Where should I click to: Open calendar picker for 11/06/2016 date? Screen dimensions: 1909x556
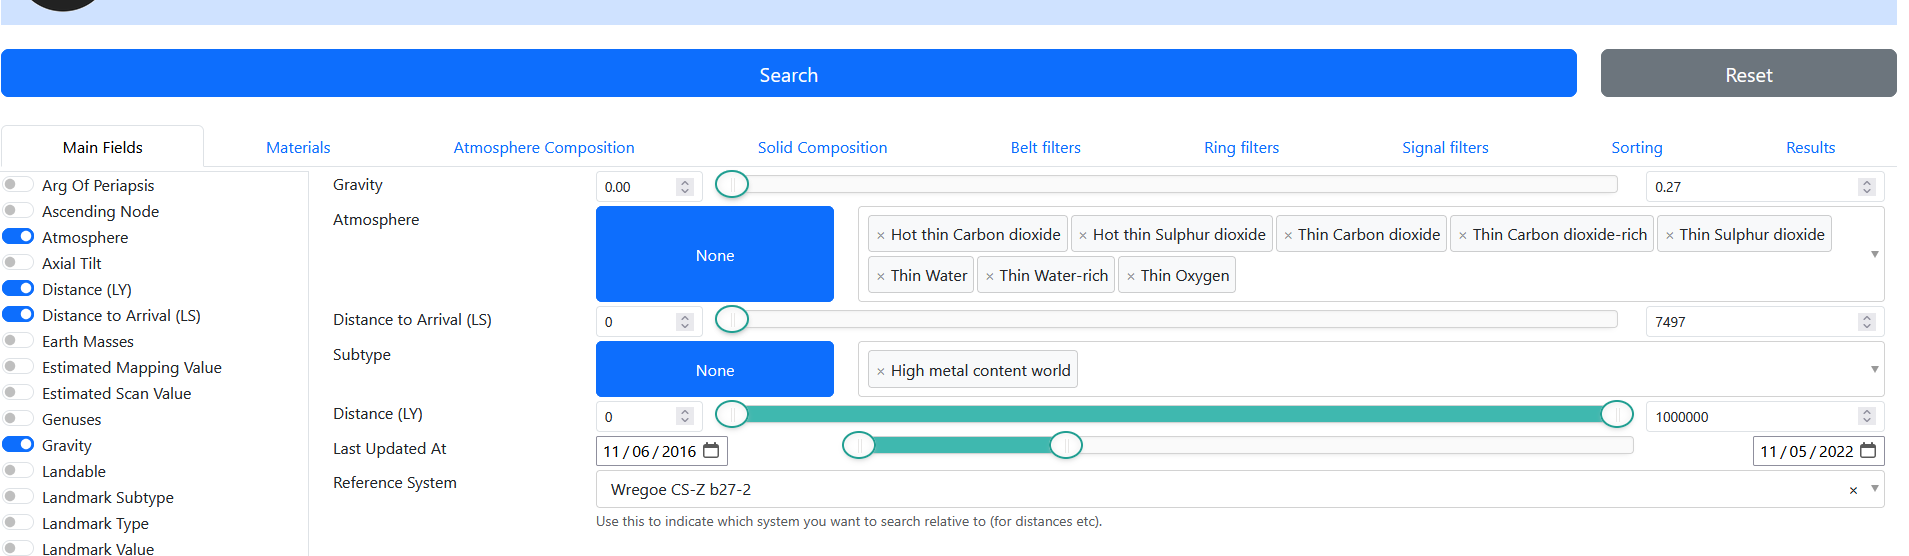click(x=711, y=451)
